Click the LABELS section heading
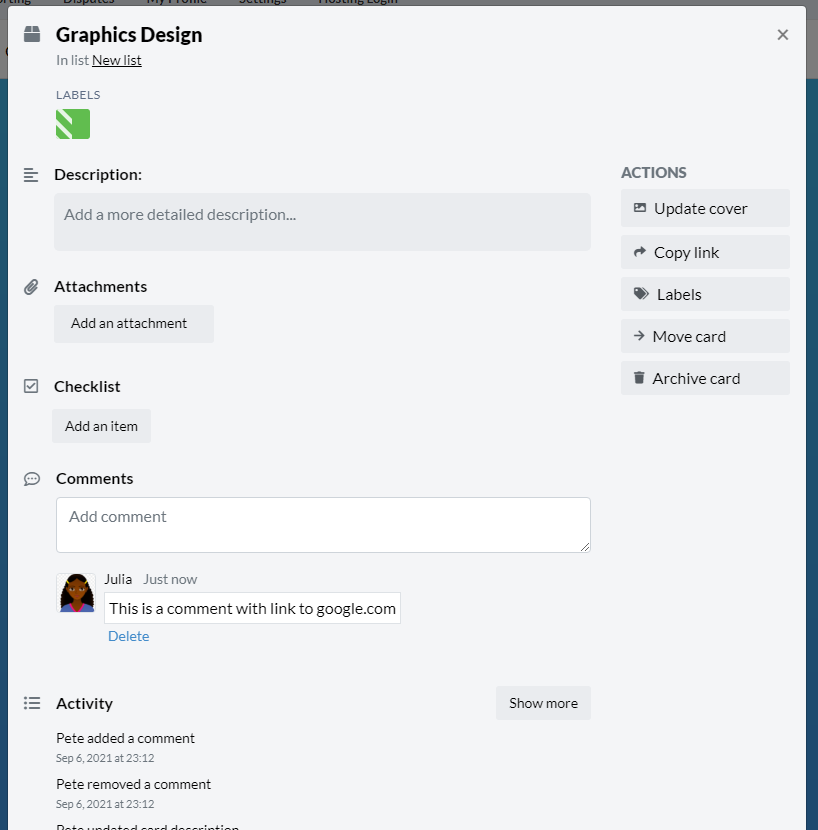The width and height of the screenshot is (818, 830). tap(78, 95)
